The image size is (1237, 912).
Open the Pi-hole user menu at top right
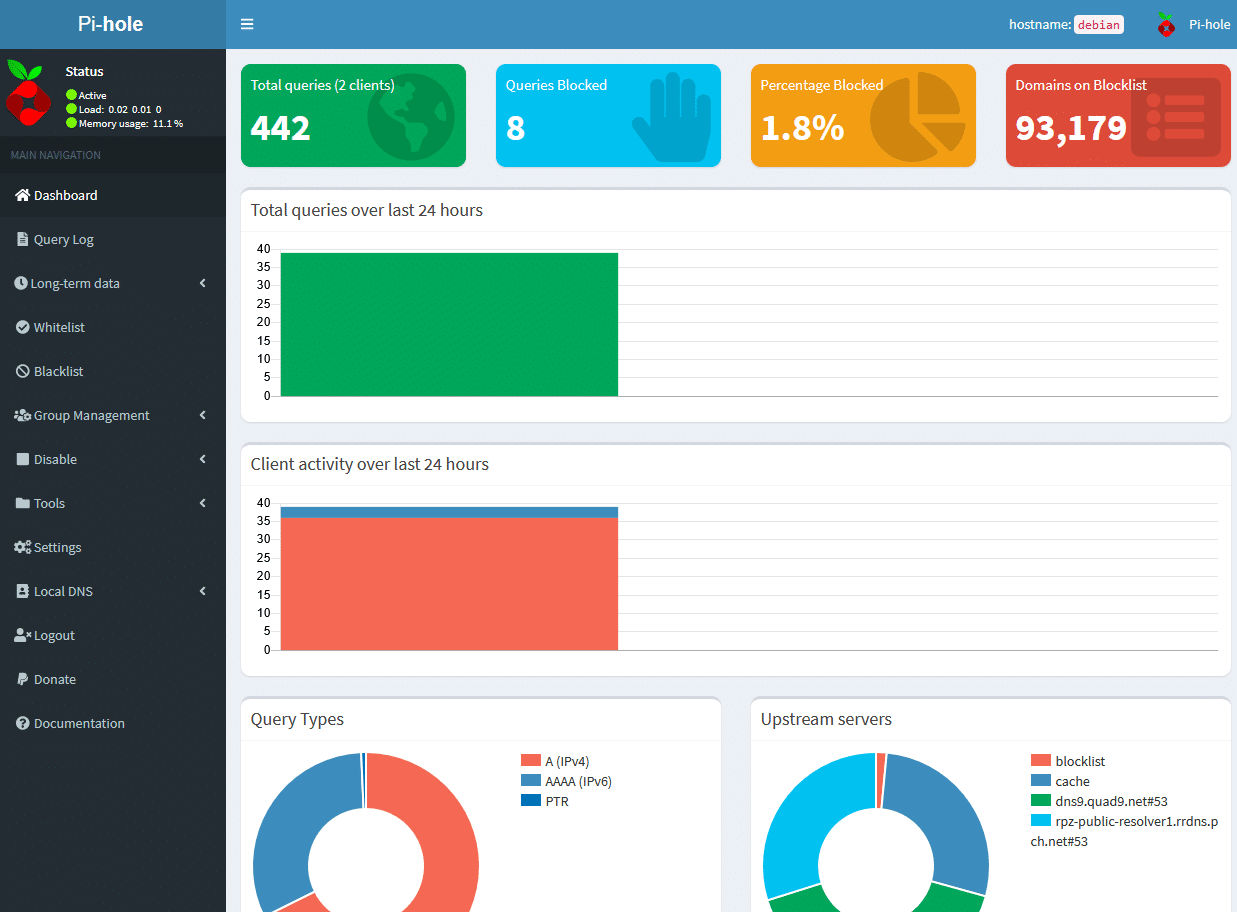point(1194,24)
